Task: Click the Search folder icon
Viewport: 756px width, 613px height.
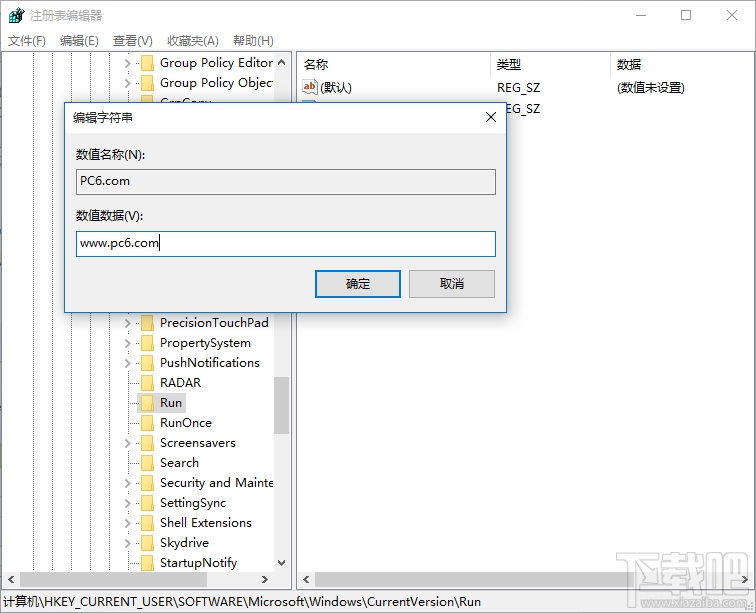Action: (147, 463)
